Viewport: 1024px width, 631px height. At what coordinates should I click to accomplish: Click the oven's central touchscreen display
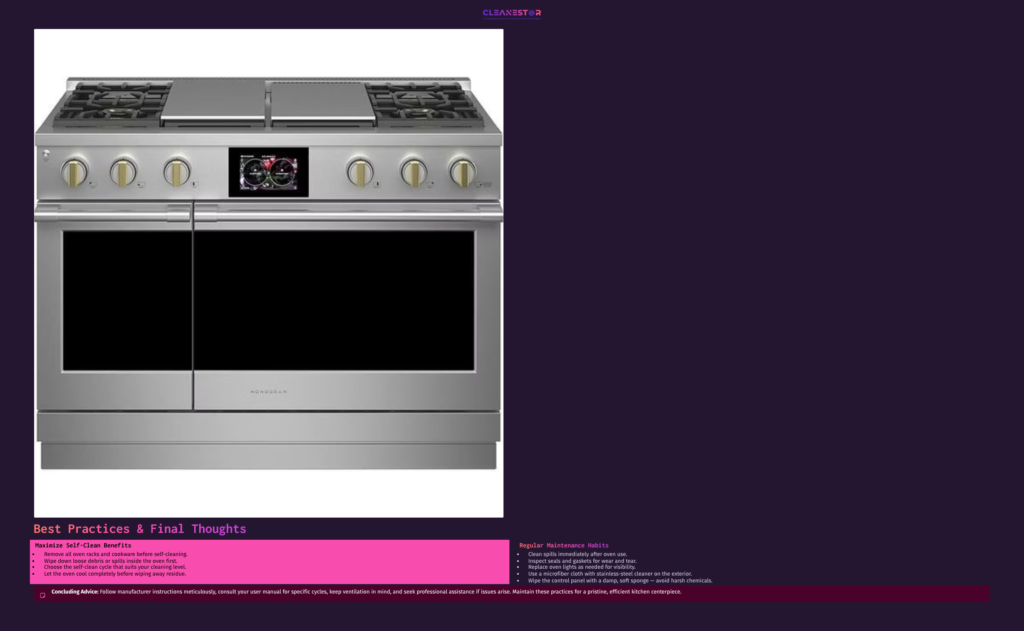click(268, 172)
